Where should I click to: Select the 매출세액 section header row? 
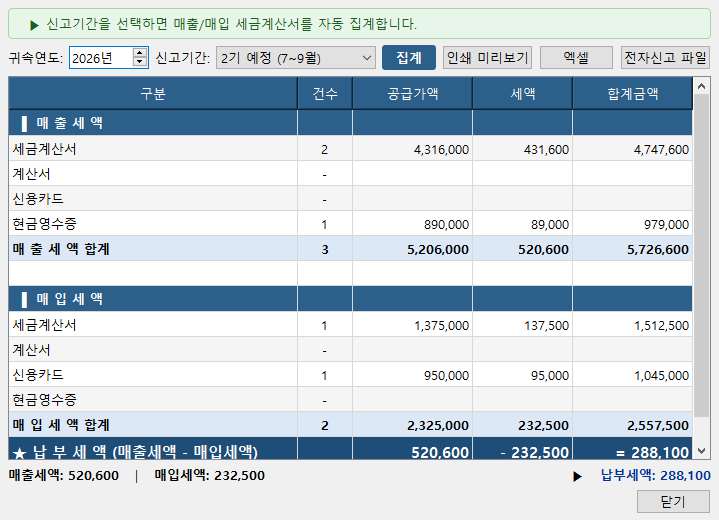click(350, 123)
